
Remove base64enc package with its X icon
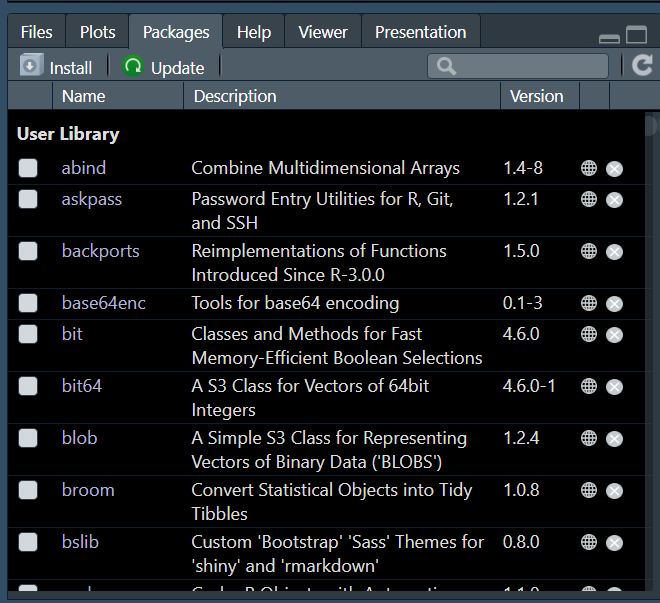tap(614, 304)
